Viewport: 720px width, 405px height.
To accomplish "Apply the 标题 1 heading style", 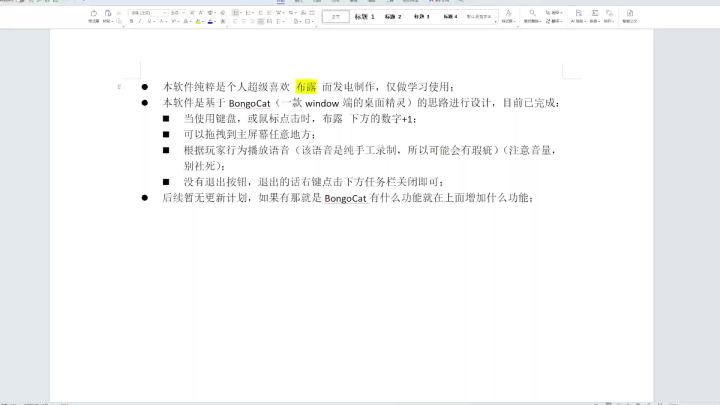I will [365, 17].
